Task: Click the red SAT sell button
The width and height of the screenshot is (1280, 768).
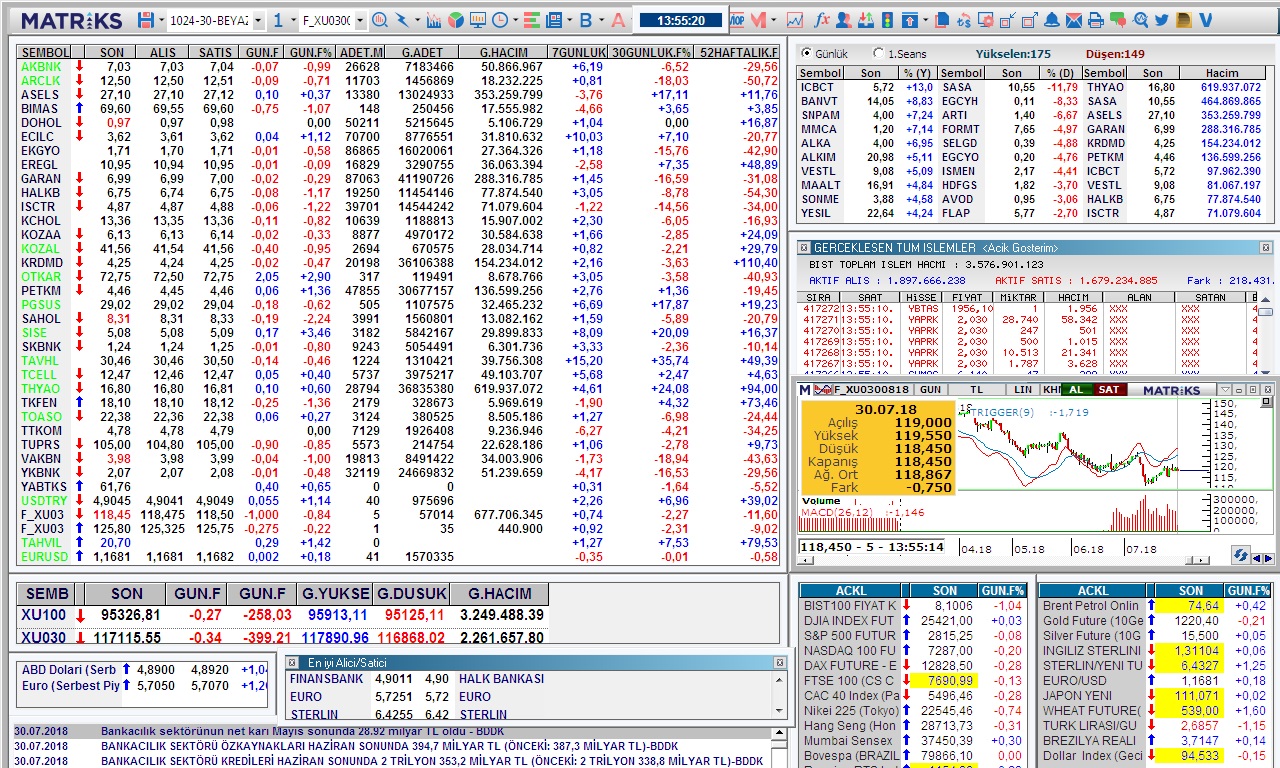Action: [1108, 389]
